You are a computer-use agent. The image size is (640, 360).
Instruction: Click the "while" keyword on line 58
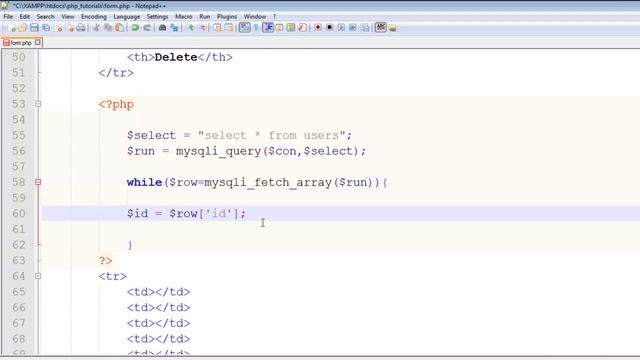pyautogui.click(x=144, y=182)
